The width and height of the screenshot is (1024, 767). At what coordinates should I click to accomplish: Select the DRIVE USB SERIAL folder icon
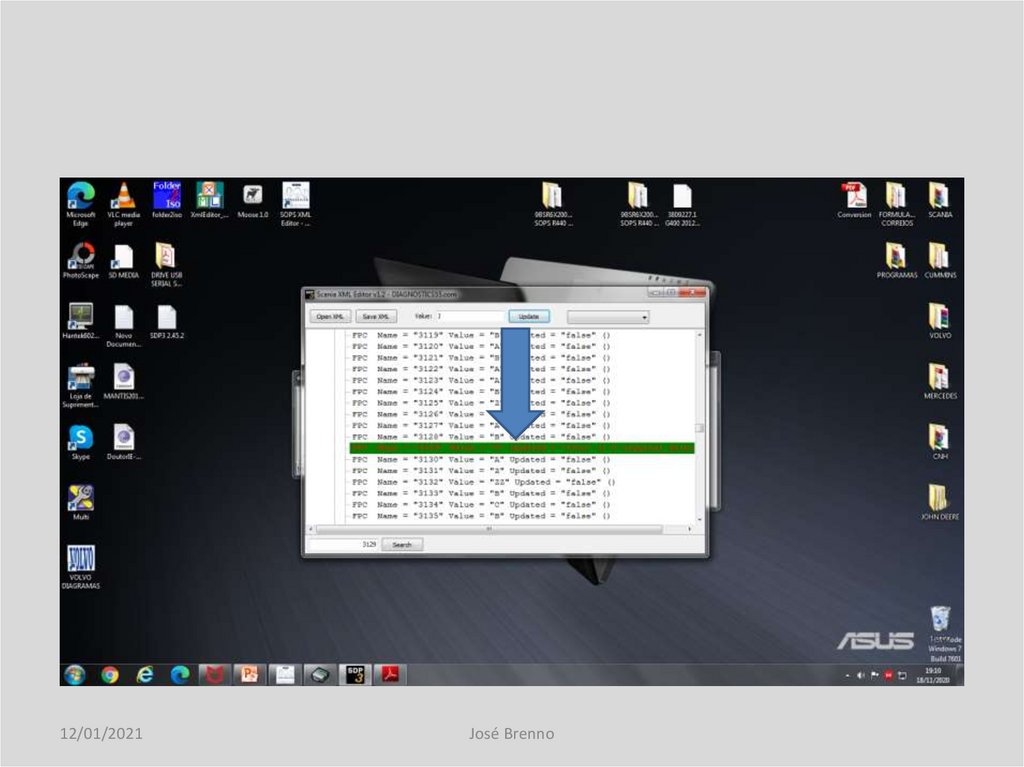pyautogui.click(x=166, y=256)
